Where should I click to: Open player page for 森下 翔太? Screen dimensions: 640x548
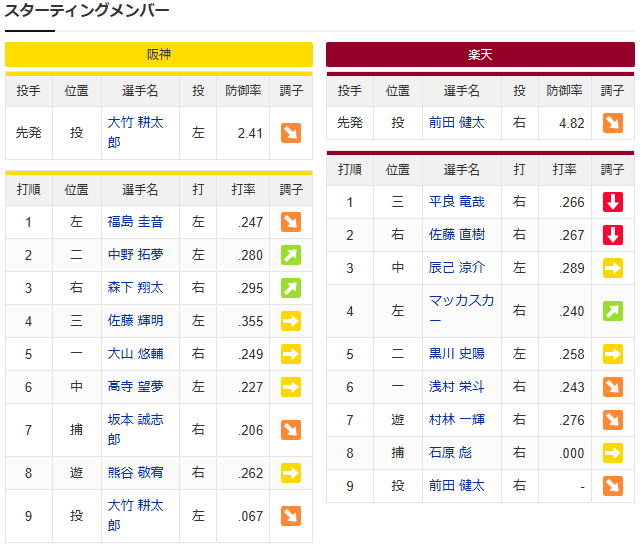[136, 288]
